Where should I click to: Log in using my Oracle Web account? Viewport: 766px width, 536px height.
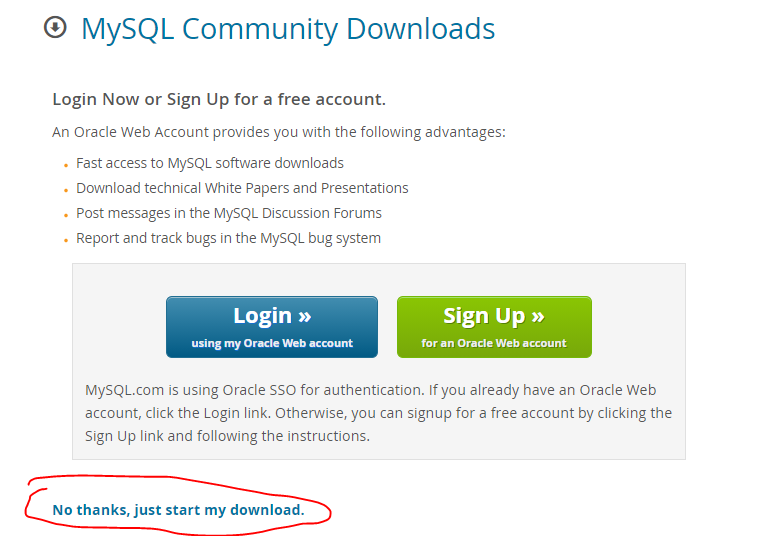coord(272,327)
